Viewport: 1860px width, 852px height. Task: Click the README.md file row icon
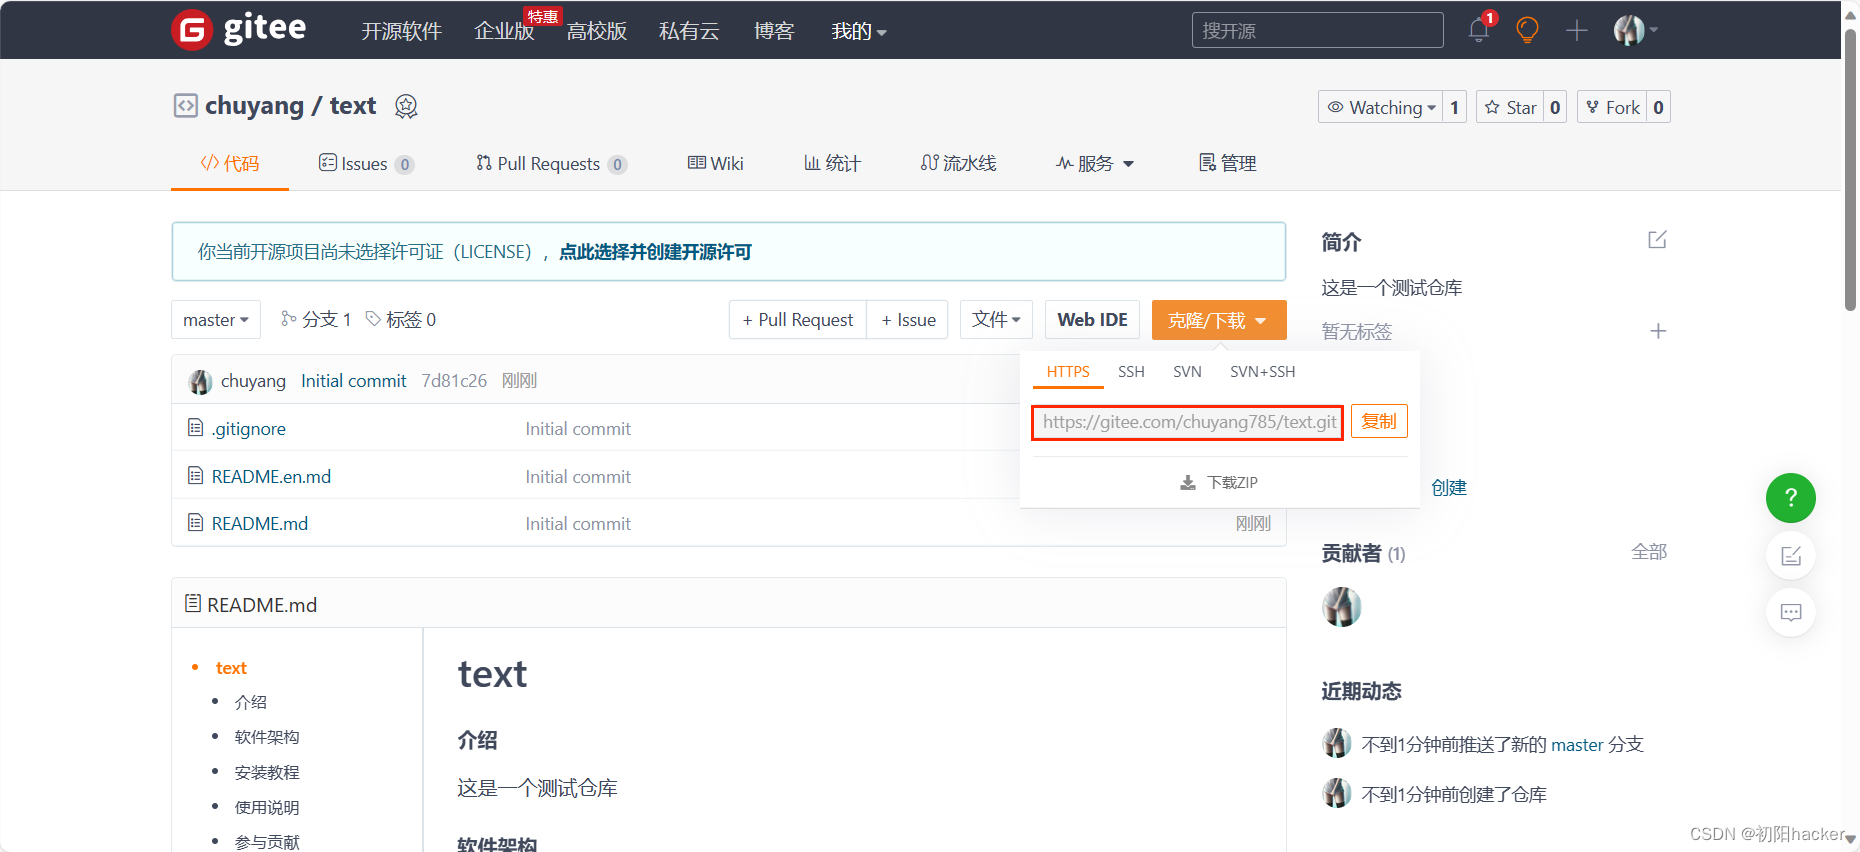(x=196, y=523)
